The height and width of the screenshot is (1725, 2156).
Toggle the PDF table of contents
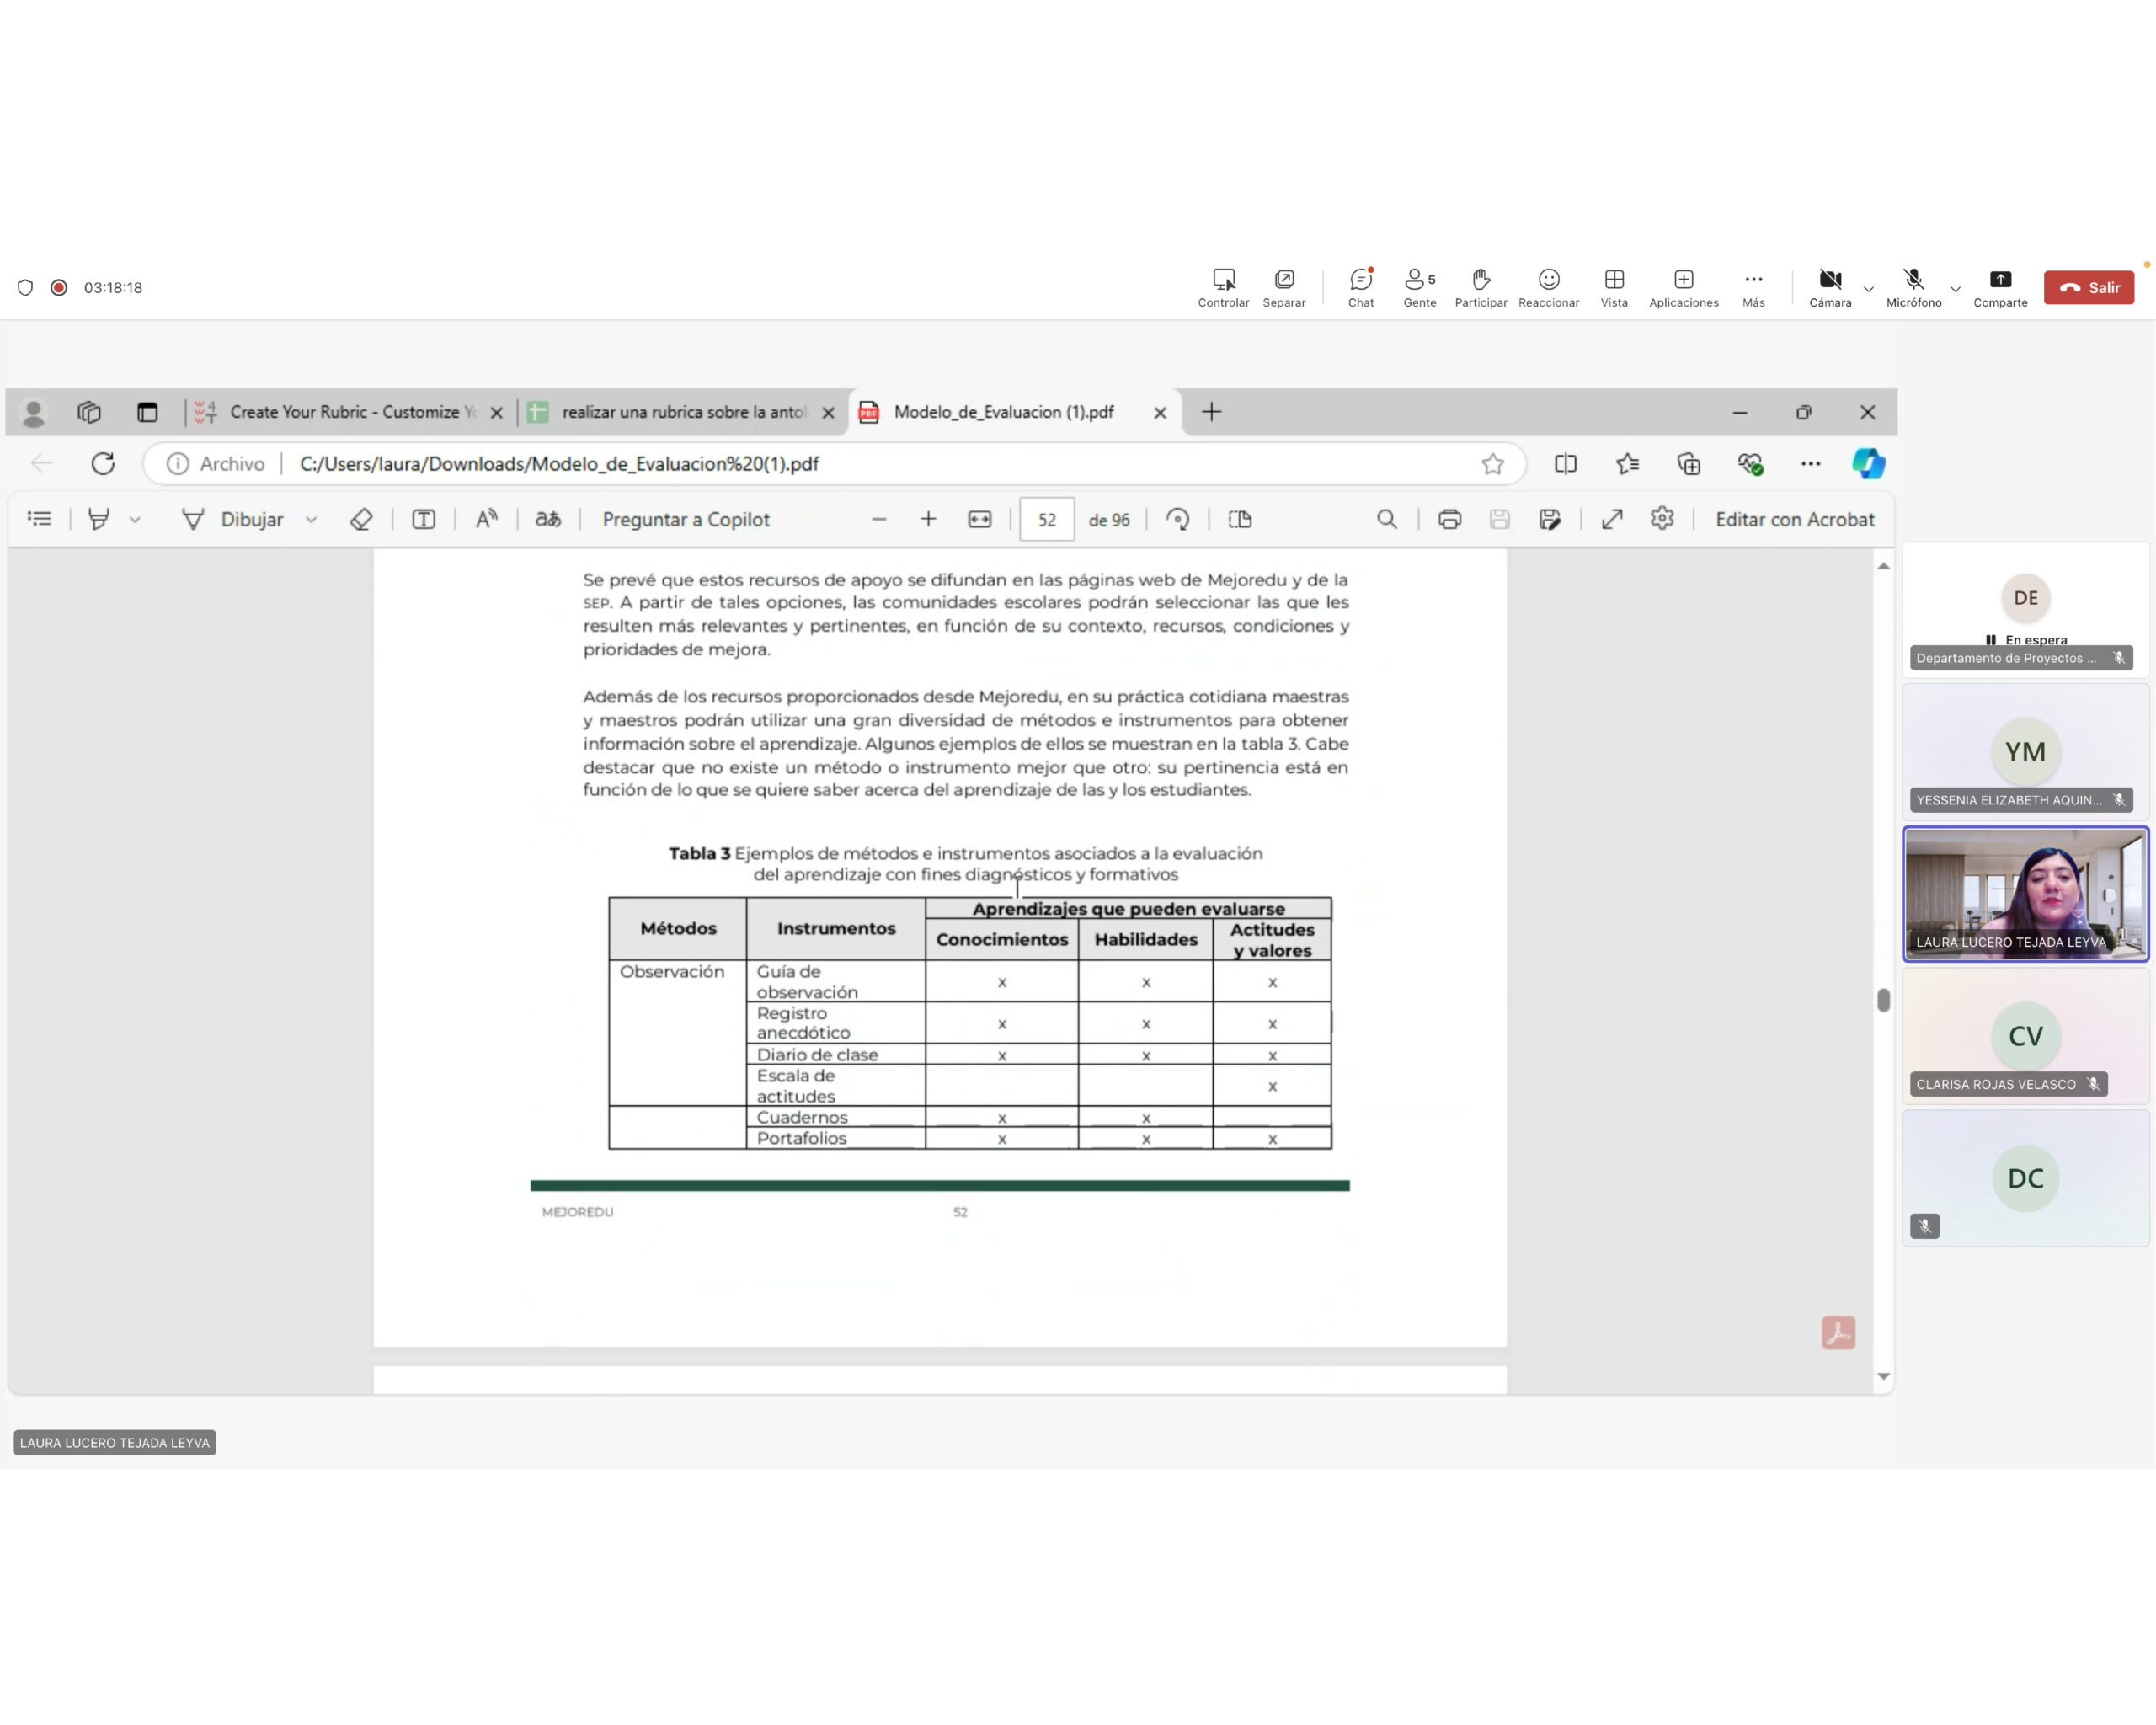(39, 518)
